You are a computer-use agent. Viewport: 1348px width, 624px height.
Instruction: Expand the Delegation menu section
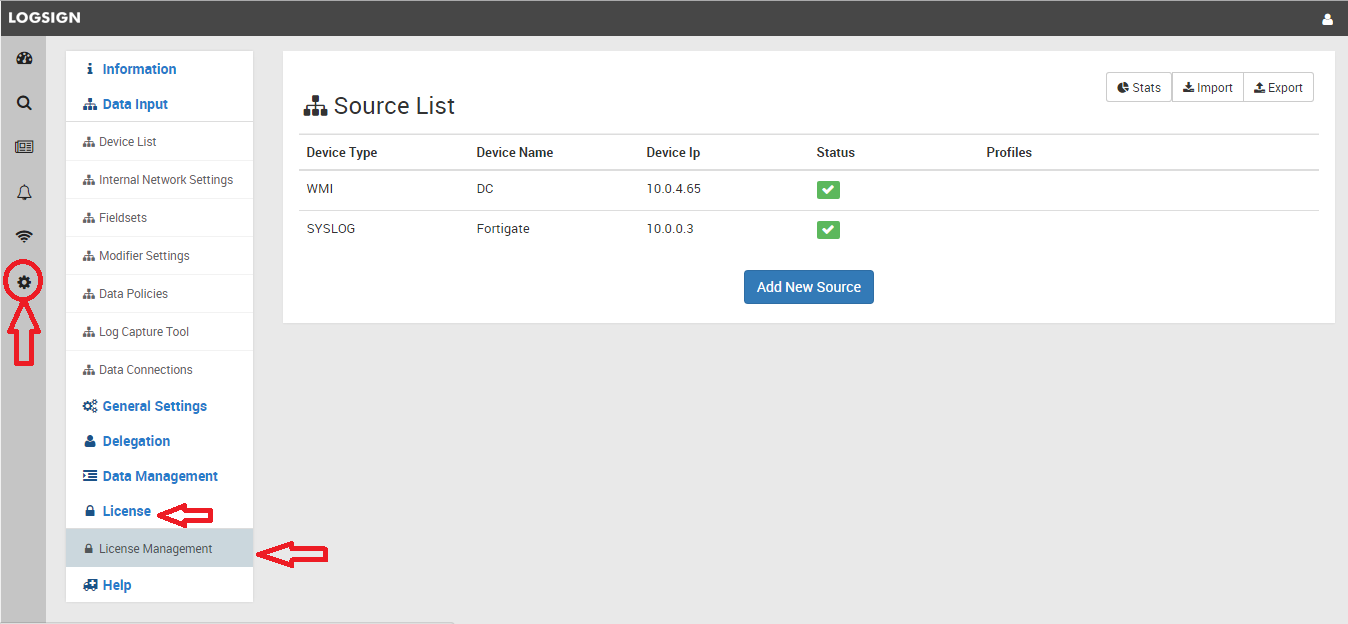point(136,441)
